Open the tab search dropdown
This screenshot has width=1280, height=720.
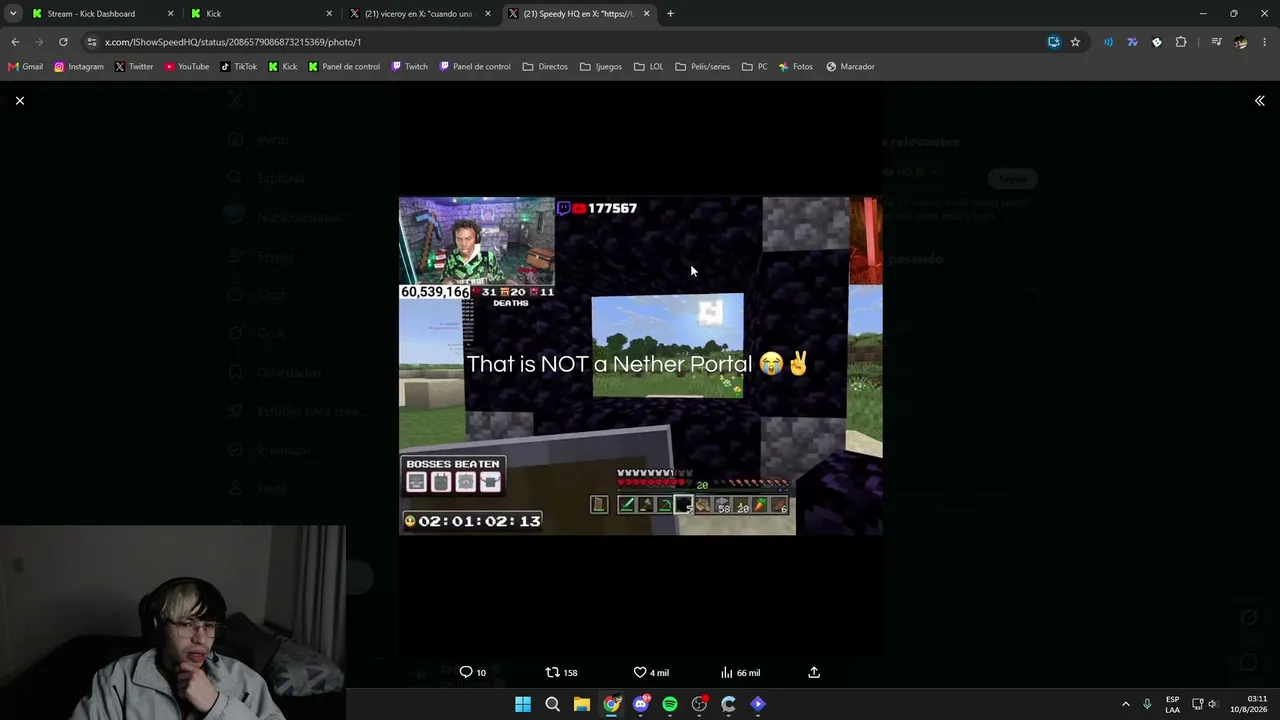[13, 14]
